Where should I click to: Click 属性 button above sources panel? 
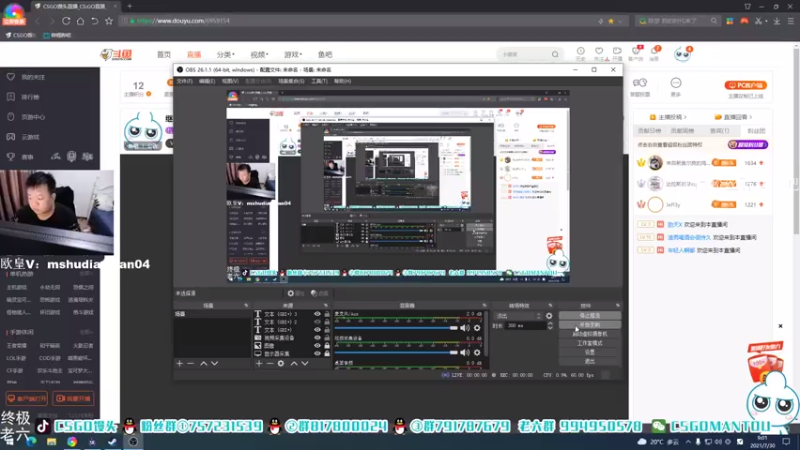[295, 293]
